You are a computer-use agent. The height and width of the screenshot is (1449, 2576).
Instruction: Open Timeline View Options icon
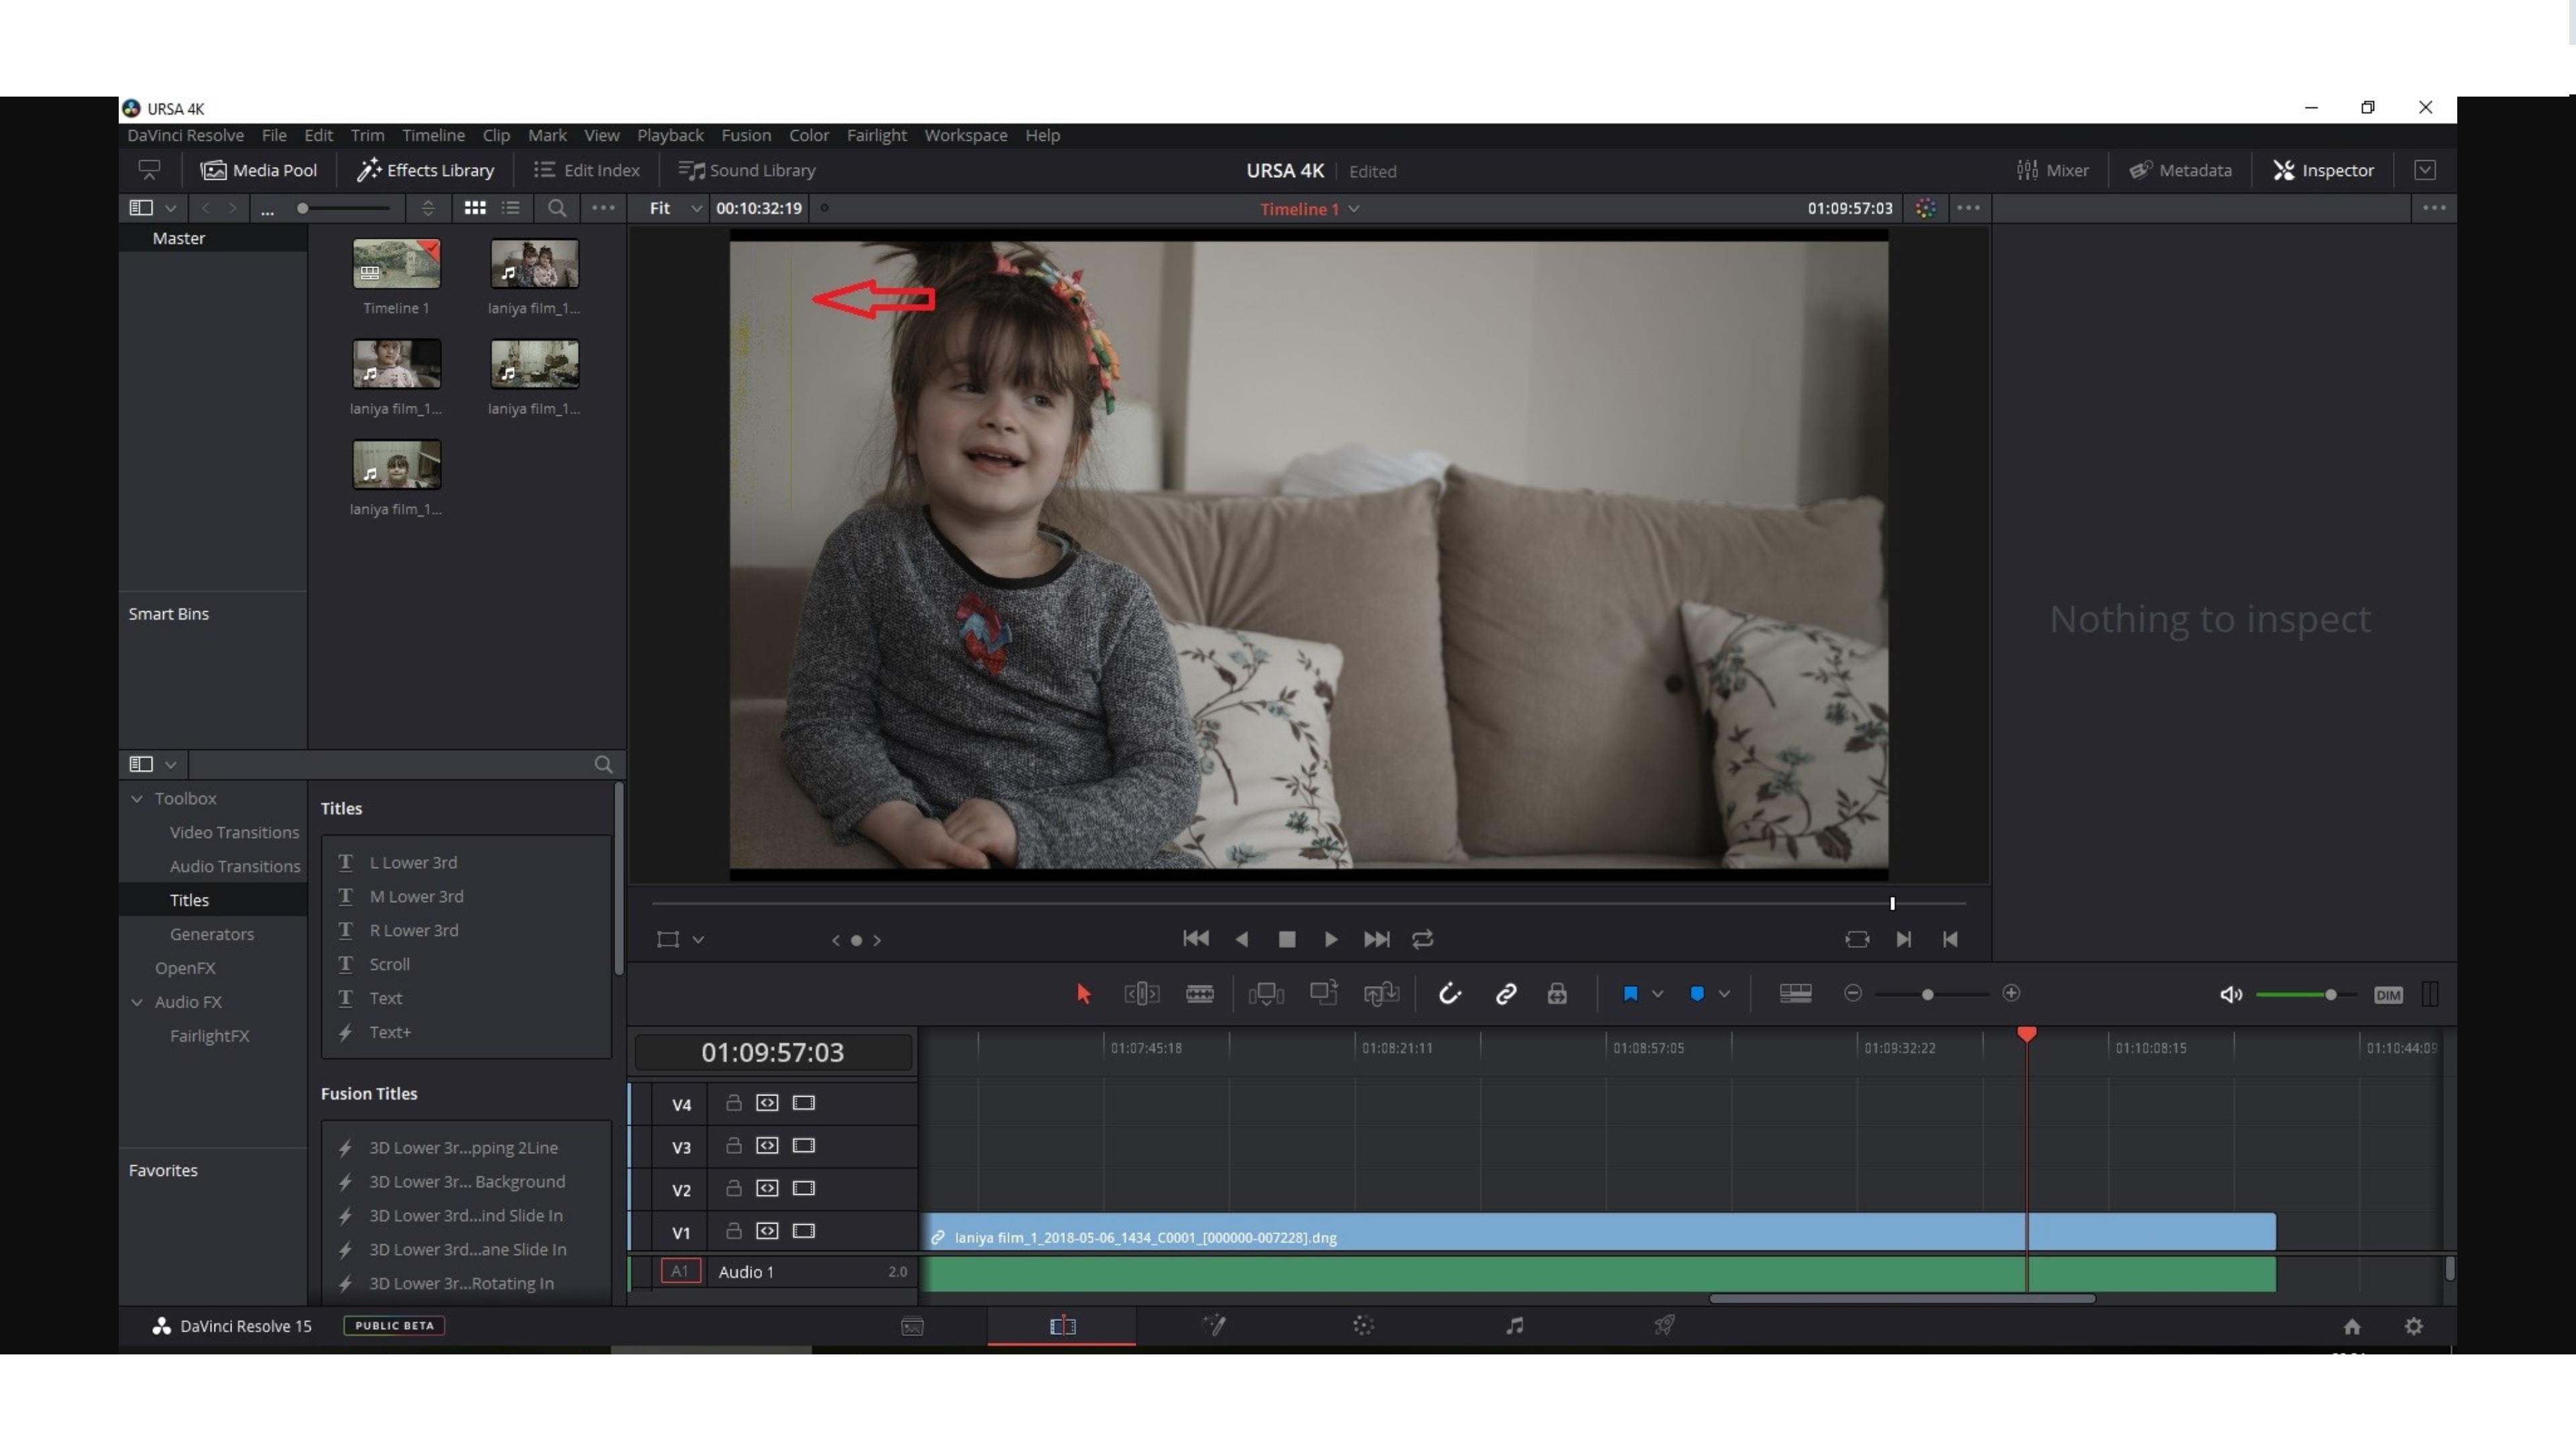1795,994
